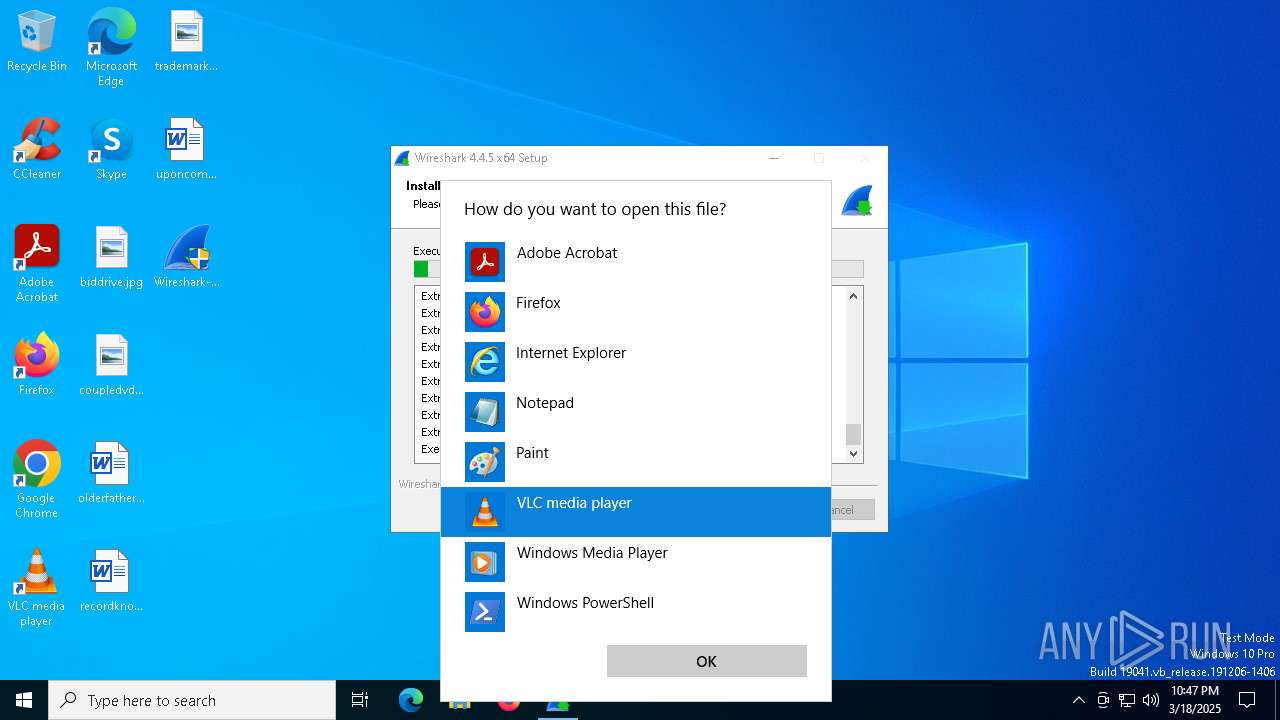This screenshot has height=720, width=1280.
Task: Open the Skype desktop shortcut
Action: click(111, 149)
